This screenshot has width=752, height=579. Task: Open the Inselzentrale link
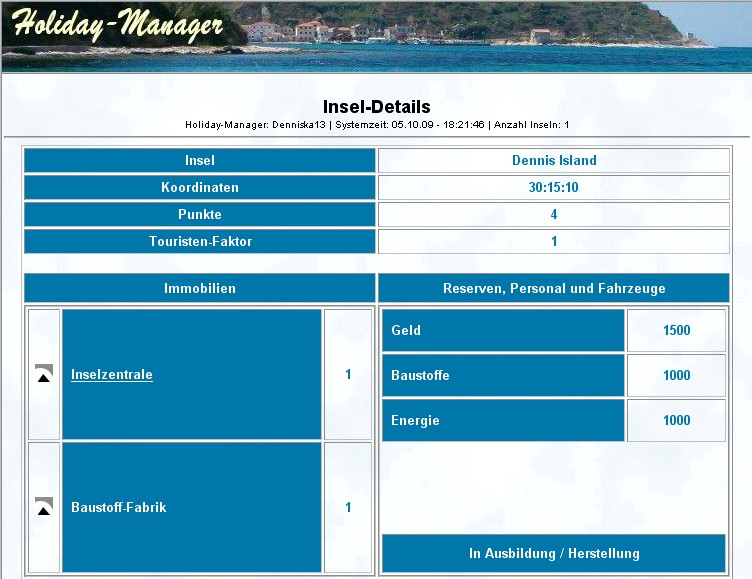[x=112, y=374]
